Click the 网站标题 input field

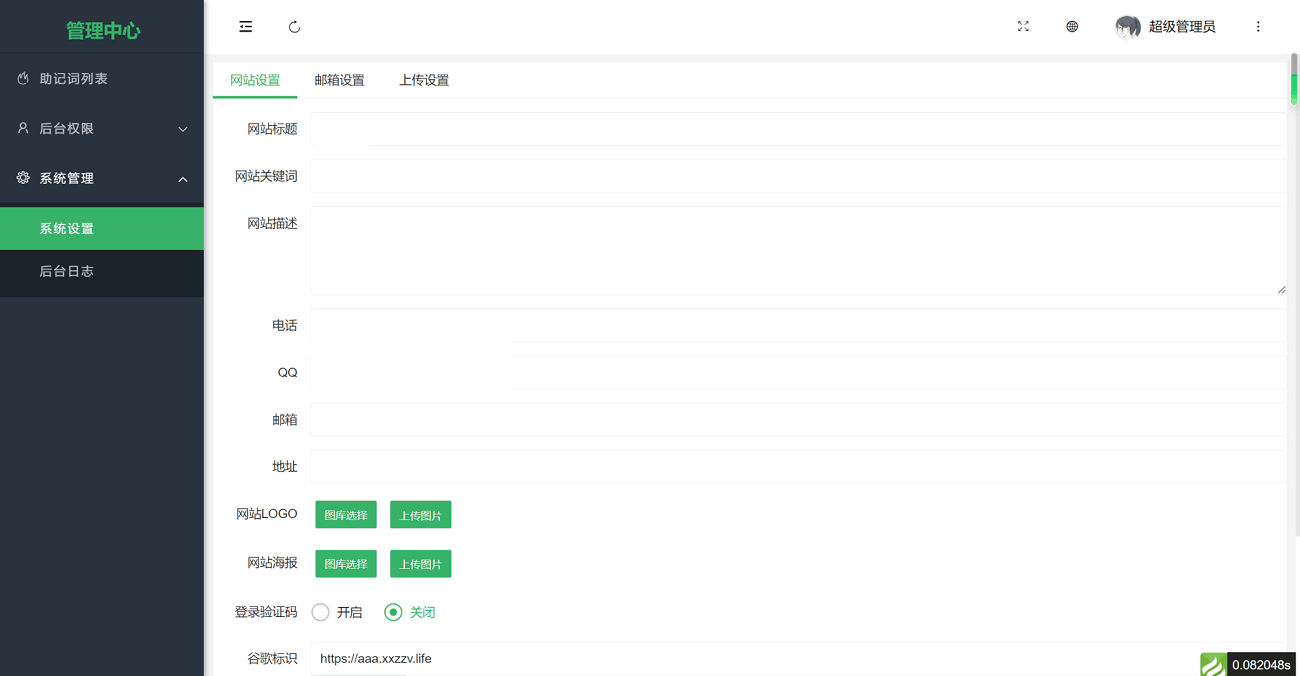(x=797, y=129)
